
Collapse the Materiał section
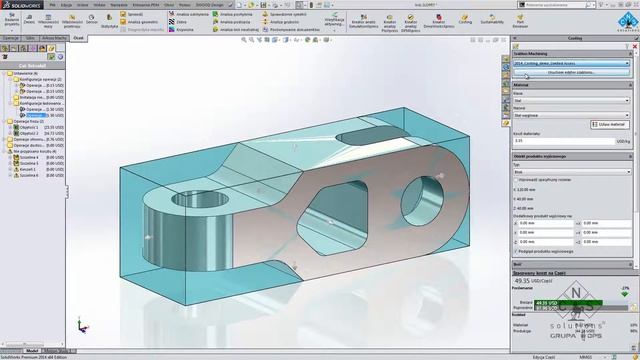tap(630, 85)
